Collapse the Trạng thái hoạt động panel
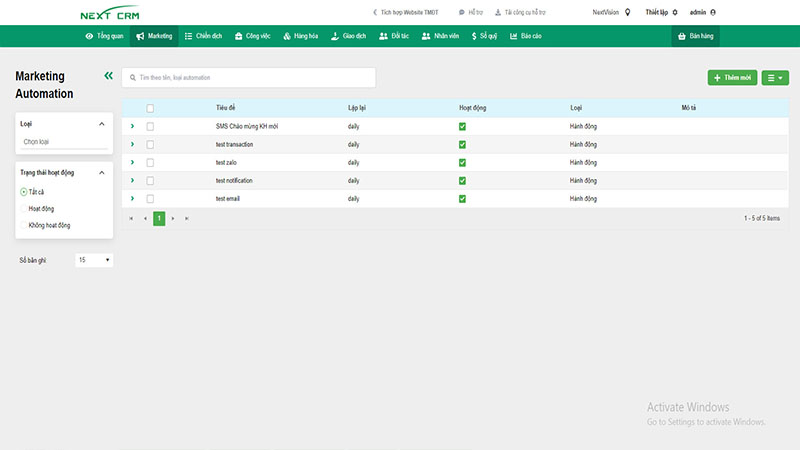This screenshot has height=450, width=800. (102, 173)
